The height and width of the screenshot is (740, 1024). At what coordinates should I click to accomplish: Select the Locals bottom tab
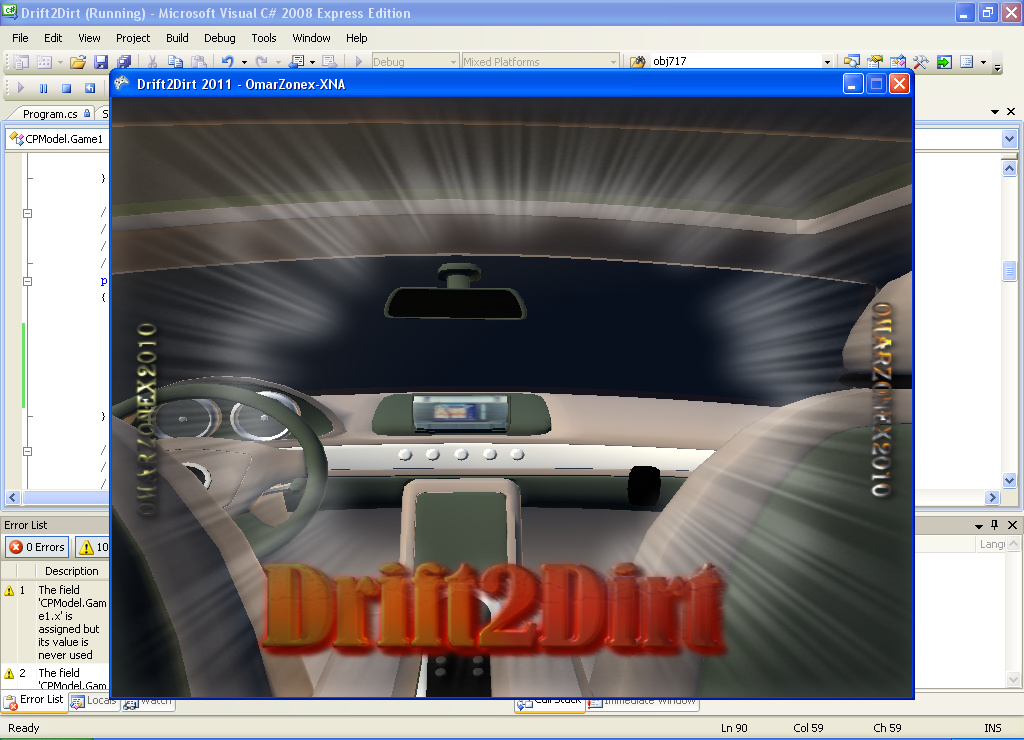(94, 701)
